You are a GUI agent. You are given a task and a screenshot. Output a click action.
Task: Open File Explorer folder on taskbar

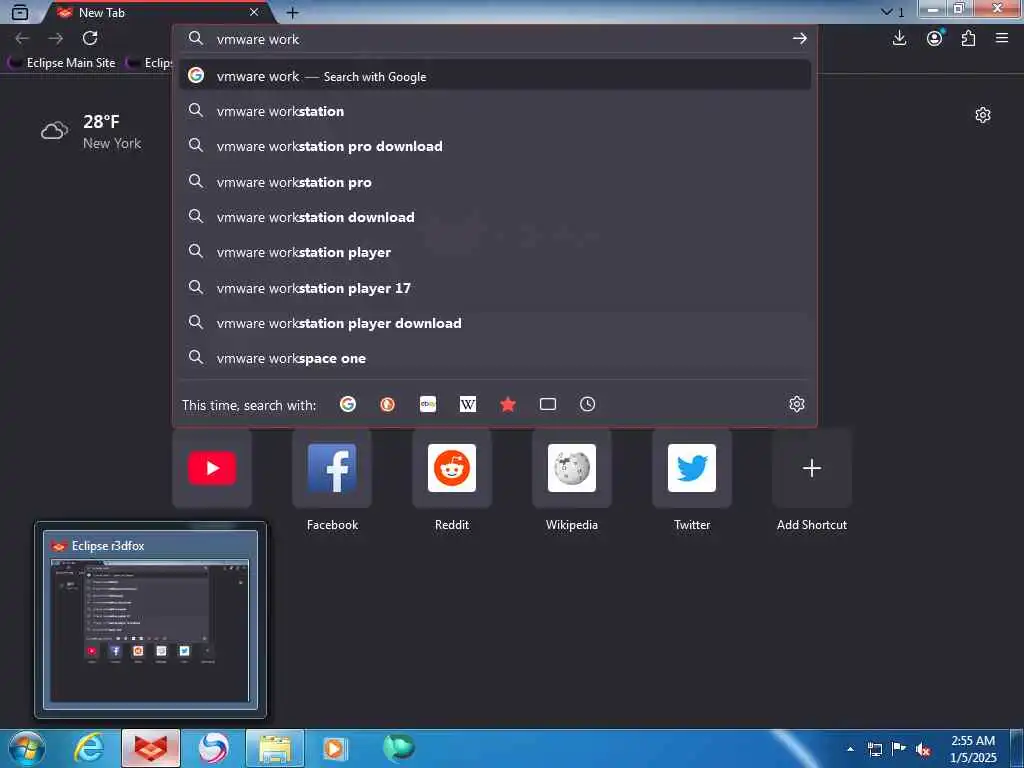pyautogui.click(x=275, y=748)
